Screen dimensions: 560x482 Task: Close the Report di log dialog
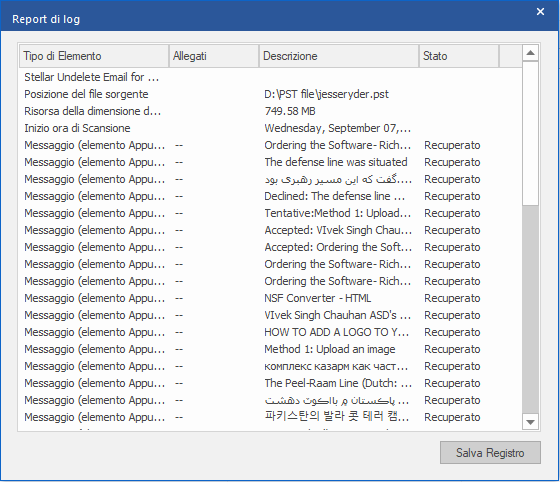click(x=540, y=12)
